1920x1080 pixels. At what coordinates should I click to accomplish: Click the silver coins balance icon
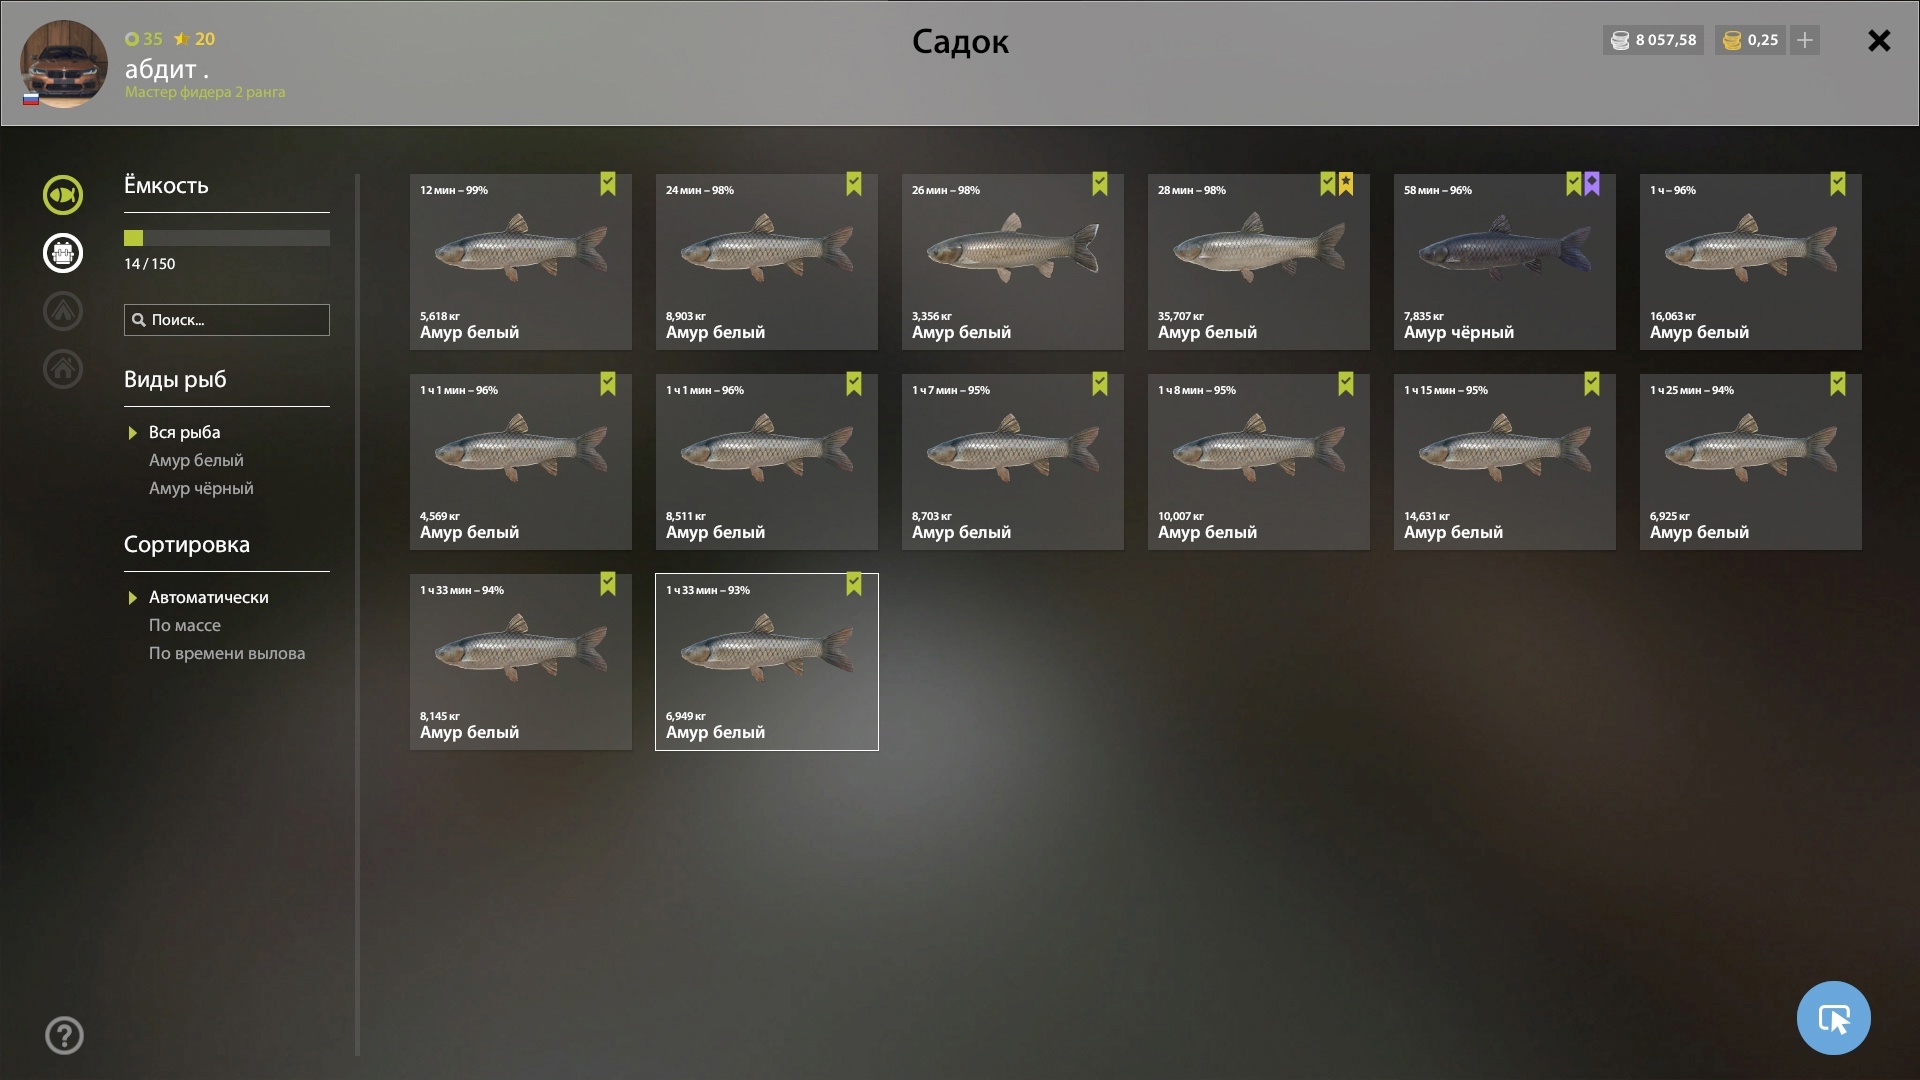pos(1620,41)
